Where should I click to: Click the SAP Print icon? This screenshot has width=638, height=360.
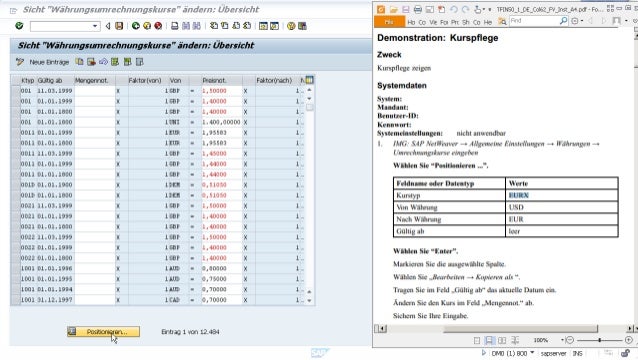(x=175, y=26)
